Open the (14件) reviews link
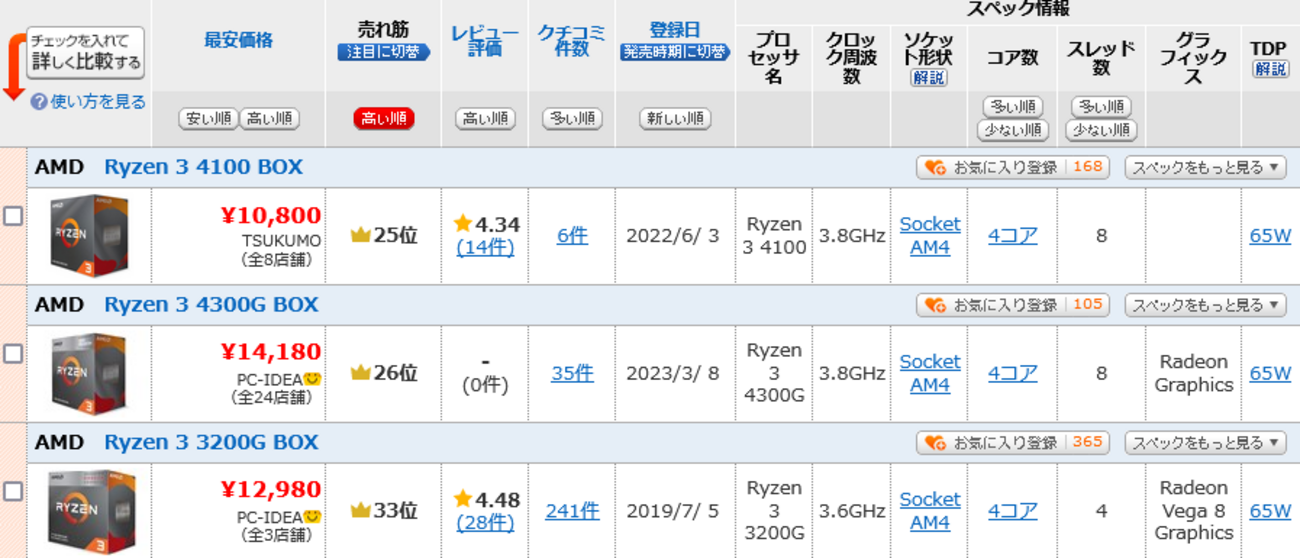1300x558 pixels. (x=485, y=247)
